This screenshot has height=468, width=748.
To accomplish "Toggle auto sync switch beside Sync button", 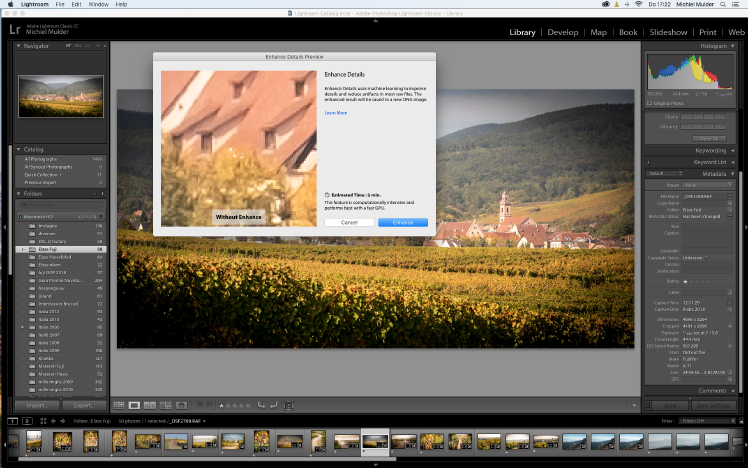I will (x=648, y=406).
